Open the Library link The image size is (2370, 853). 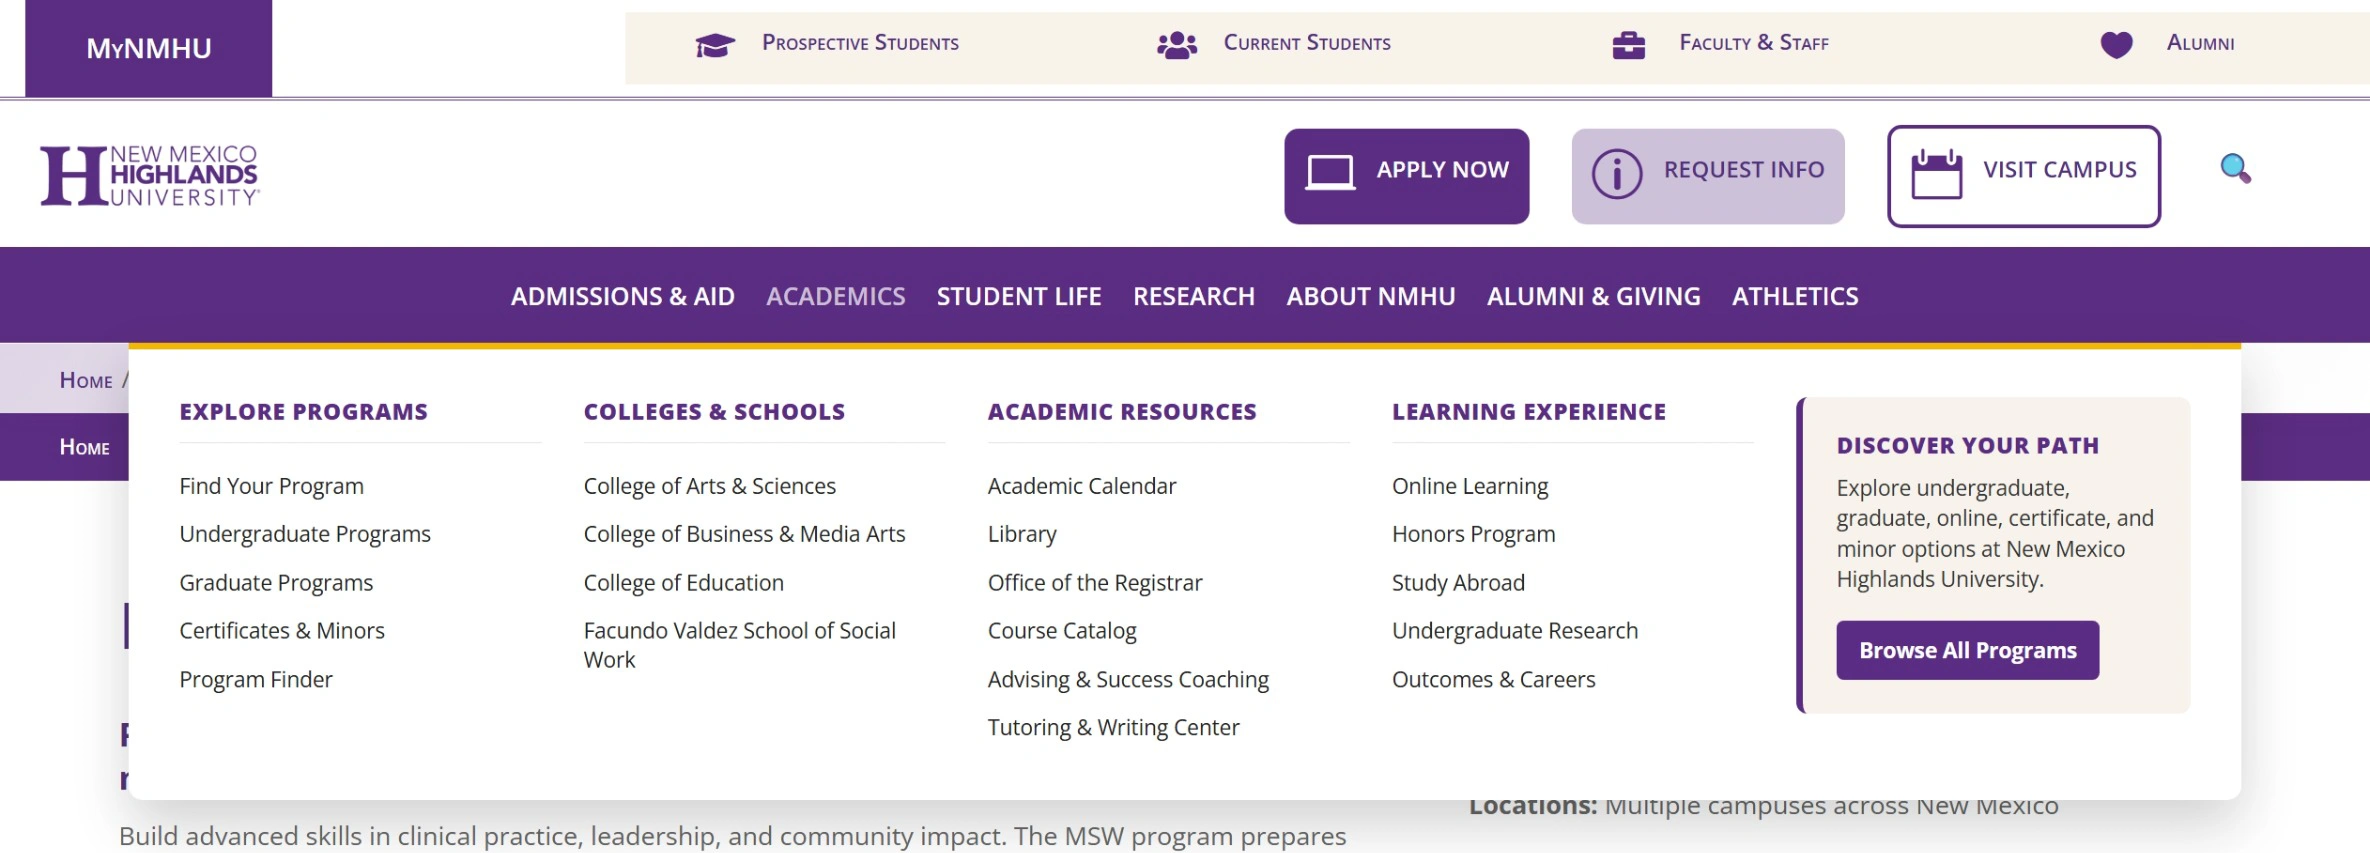tap(1022, 534)
